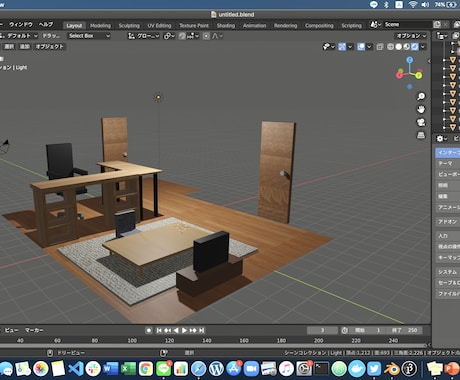Open the オブジェクト menu in viewport header

[49, 47]
